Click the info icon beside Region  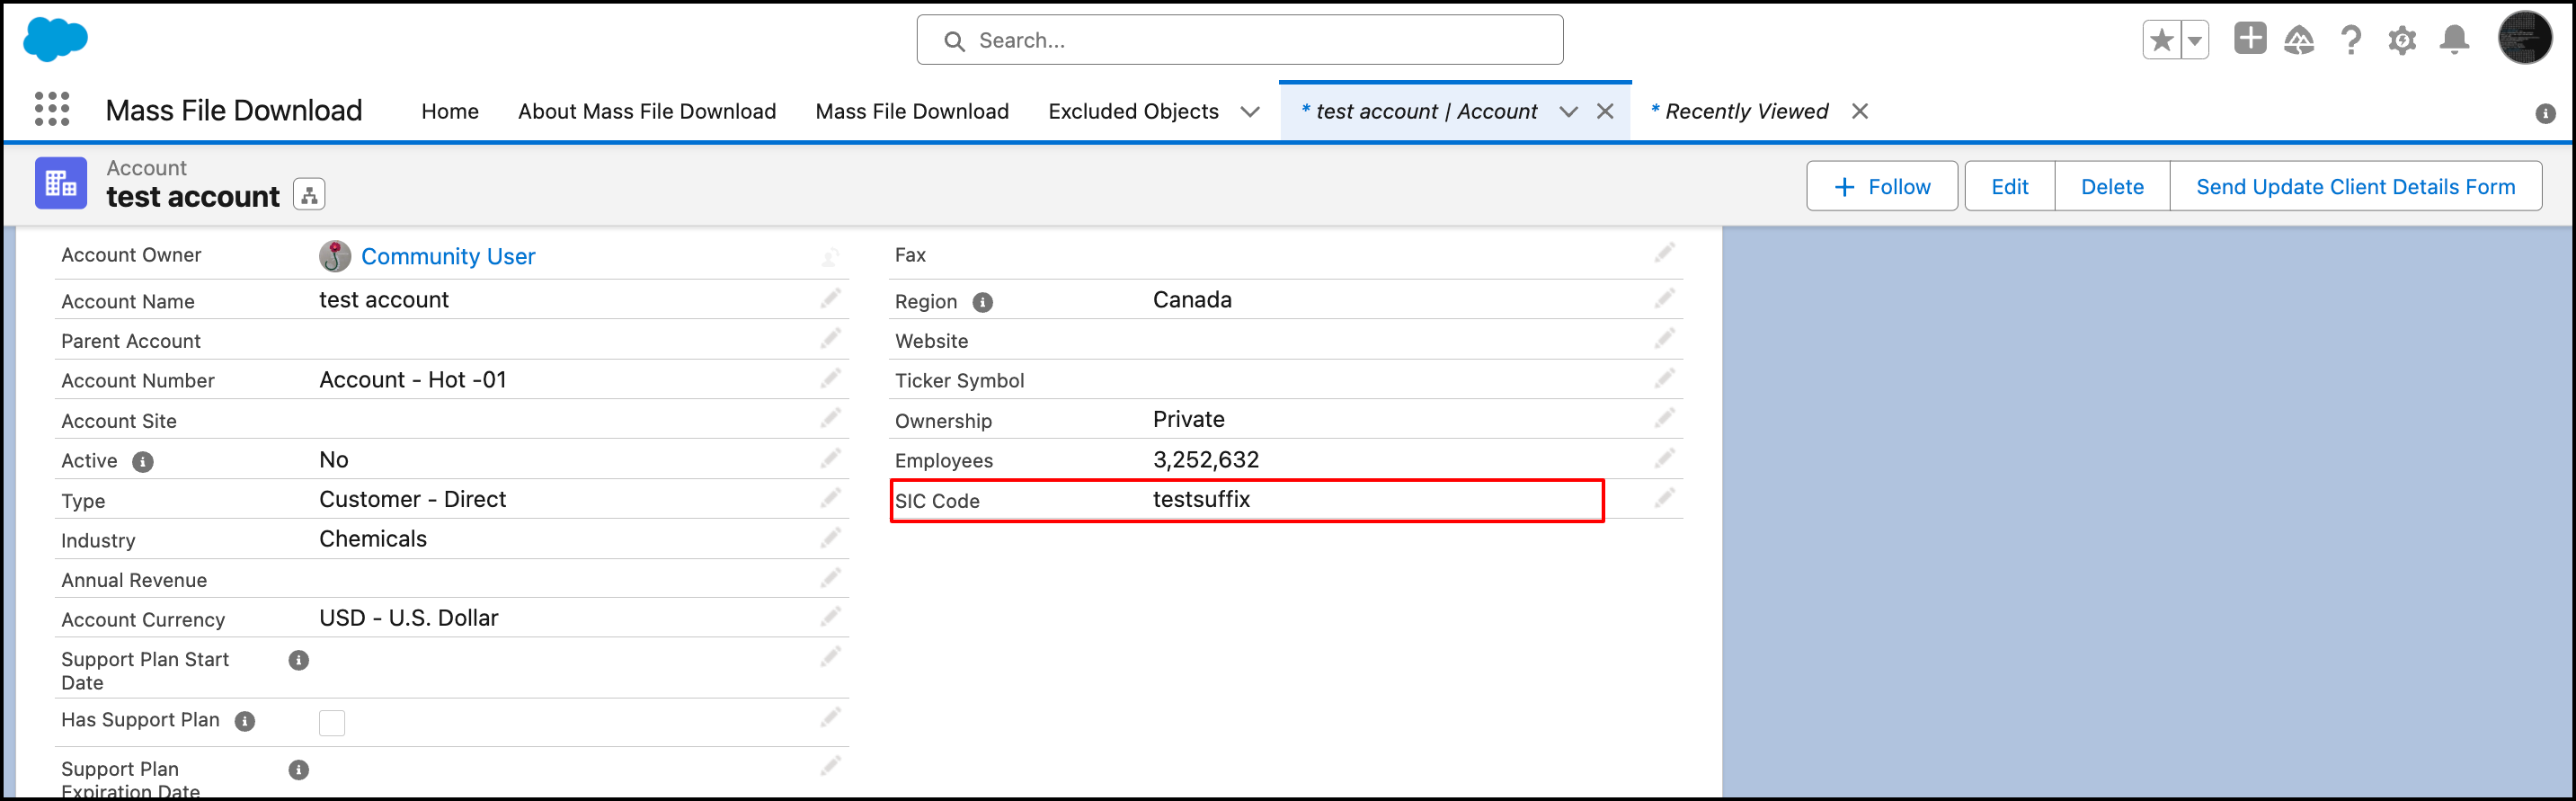click(982, 302)
